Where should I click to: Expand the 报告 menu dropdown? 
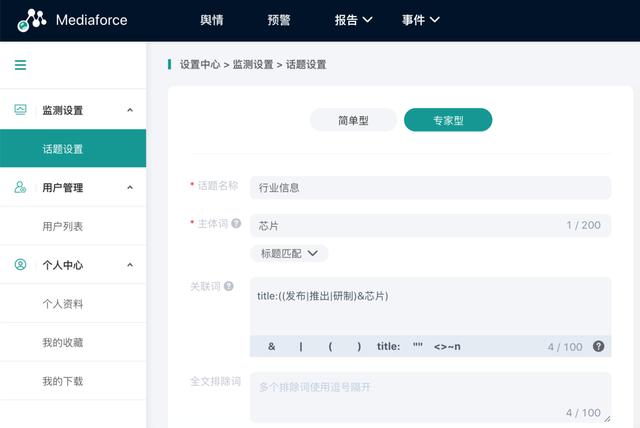[353, 20]
